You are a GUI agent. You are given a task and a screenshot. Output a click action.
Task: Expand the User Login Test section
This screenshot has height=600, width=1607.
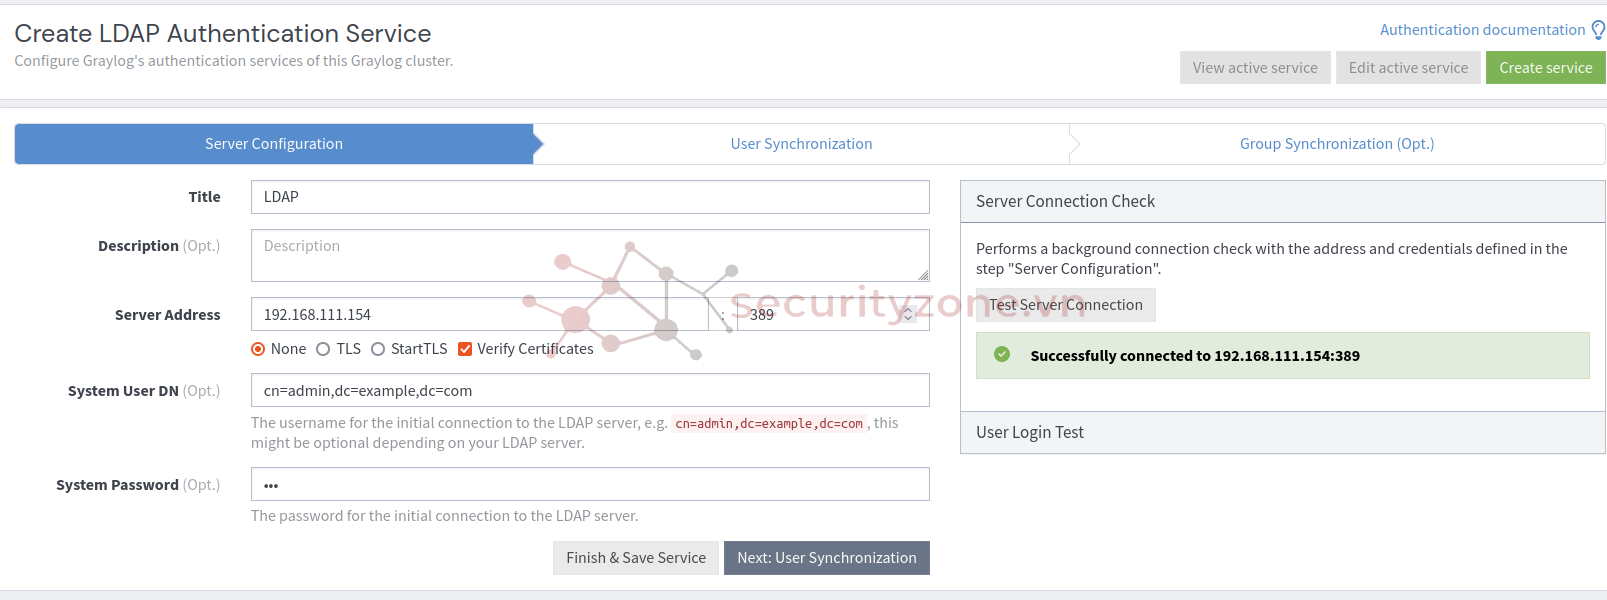point(1283,432)
